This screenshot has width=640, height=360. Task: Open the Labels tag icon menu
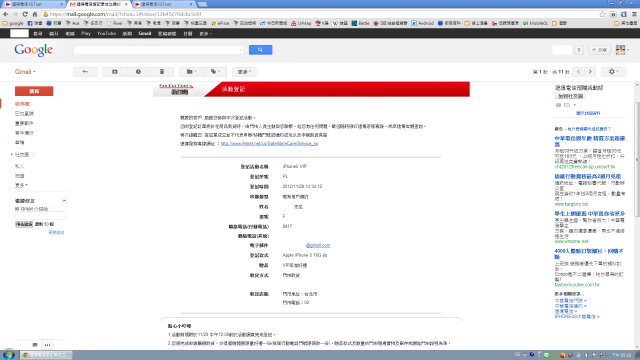215,72
